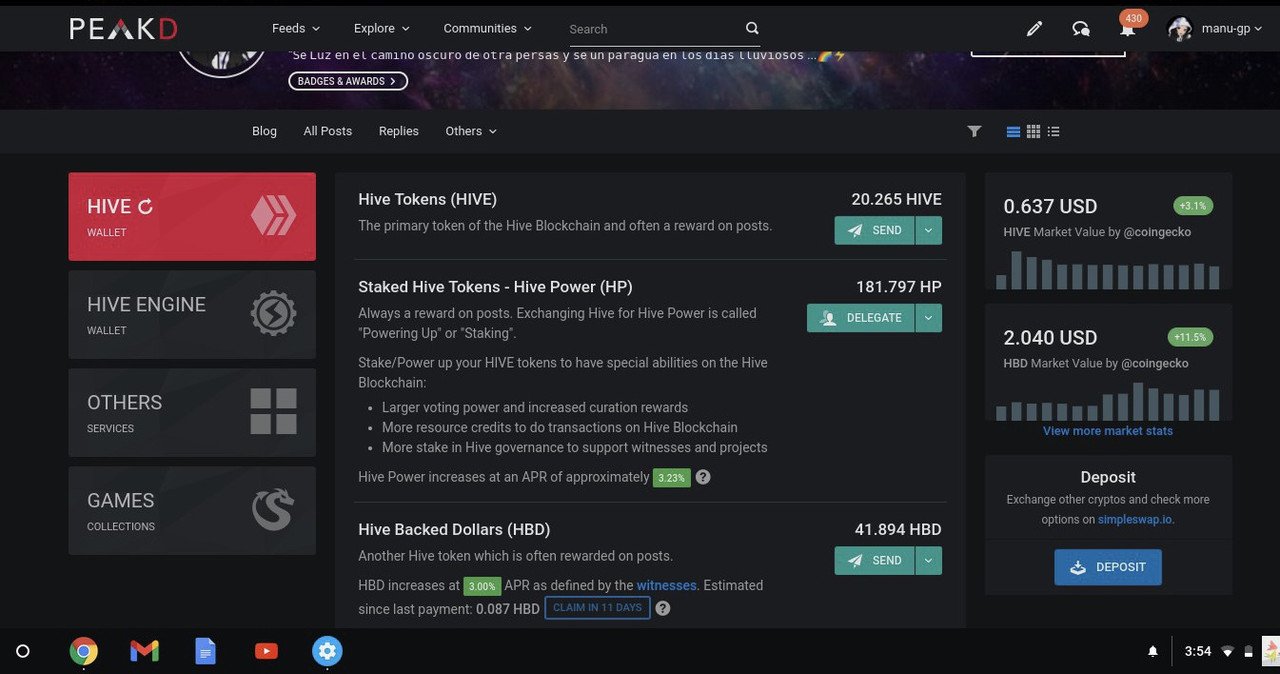Open the launcher circle button
The image size is (1280, 674).
click(23, 651)
